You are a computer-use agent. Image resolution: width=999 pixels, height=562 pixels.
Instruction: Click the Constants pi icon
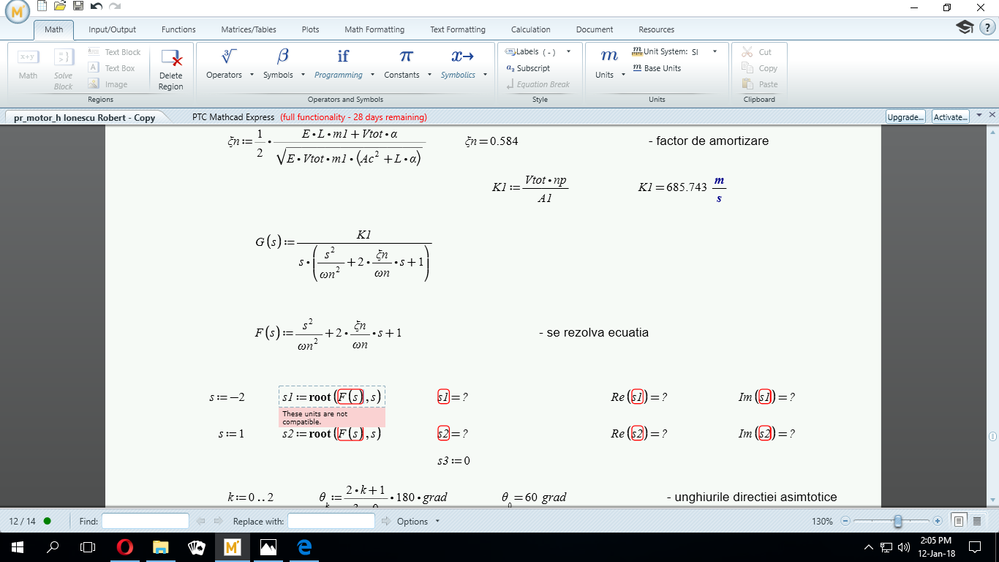(x=406, y=57)
